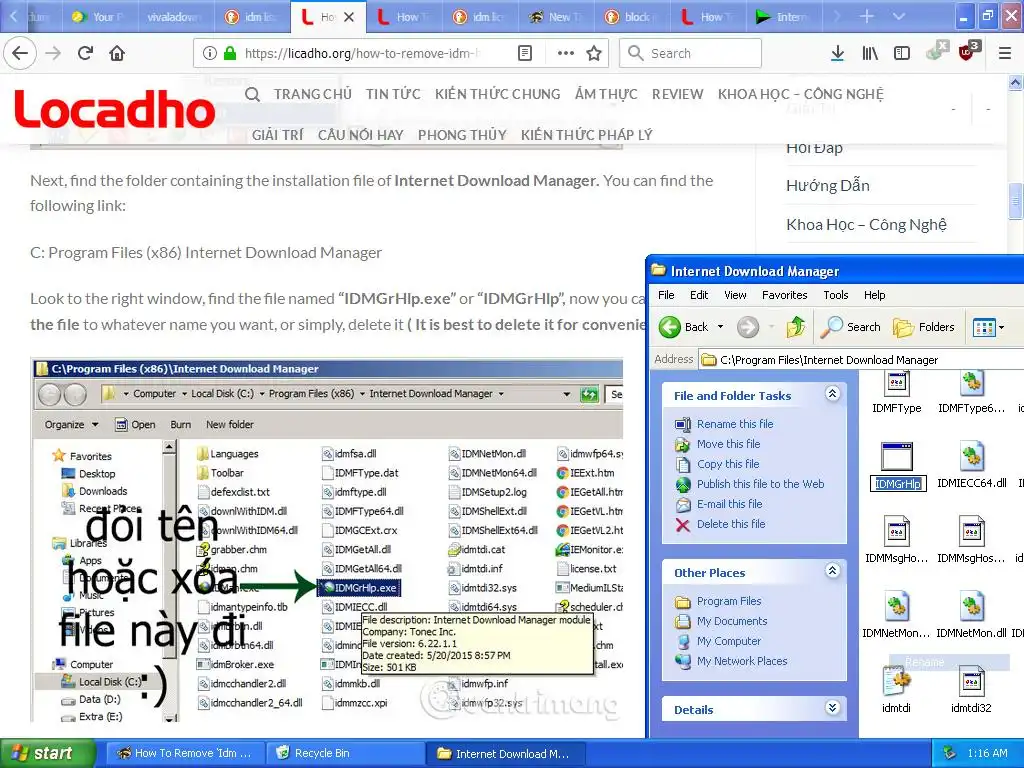1024x768 pixels.
Task: Click Move this file
Action: tap(728, 444)
